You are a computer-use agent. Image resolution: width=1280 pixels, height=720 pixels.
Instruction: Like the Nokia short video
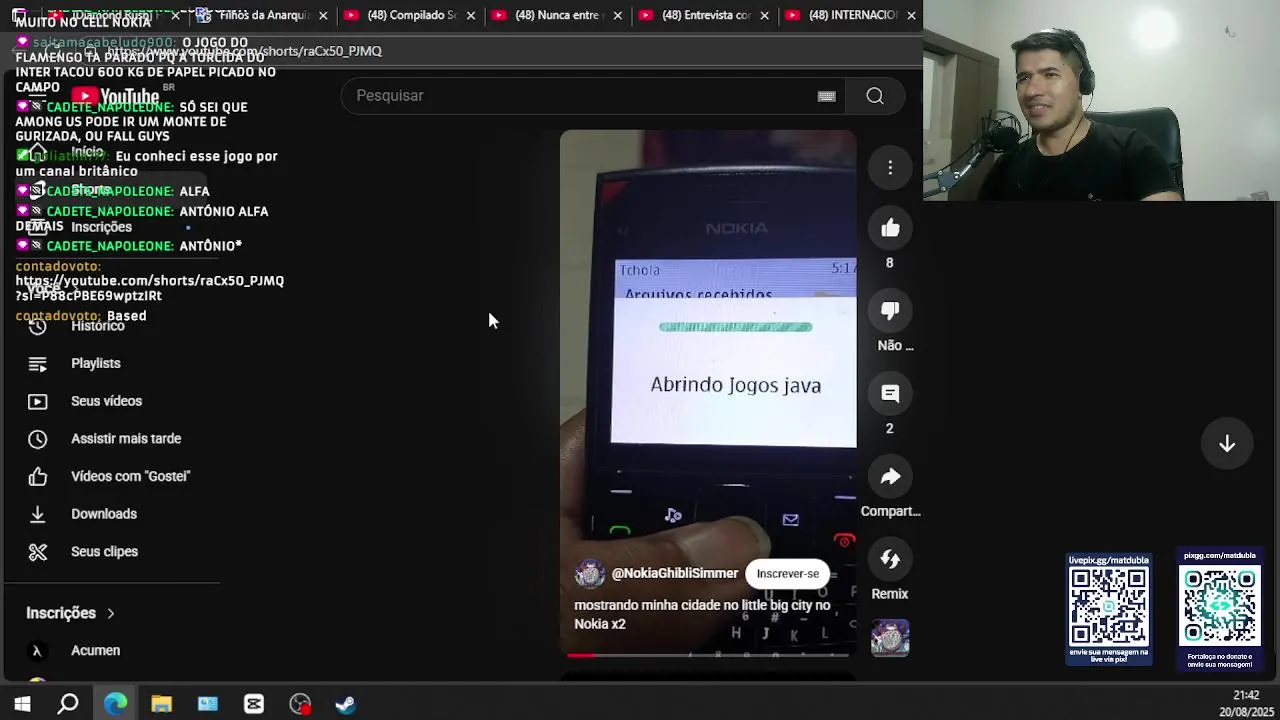(x=890, y=229)
